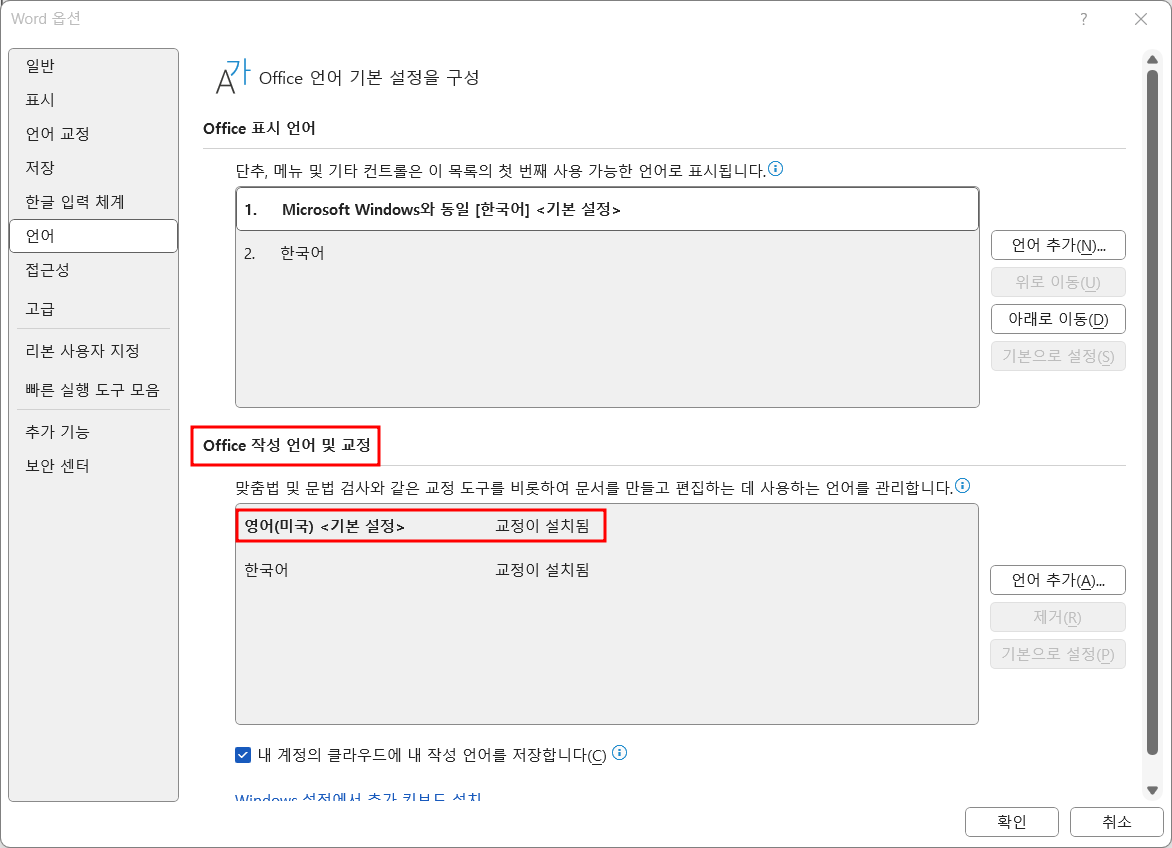Select 영어(미국) <기본 설정> authoring language row
The image size is (1172, 848).
click(607, 526)
